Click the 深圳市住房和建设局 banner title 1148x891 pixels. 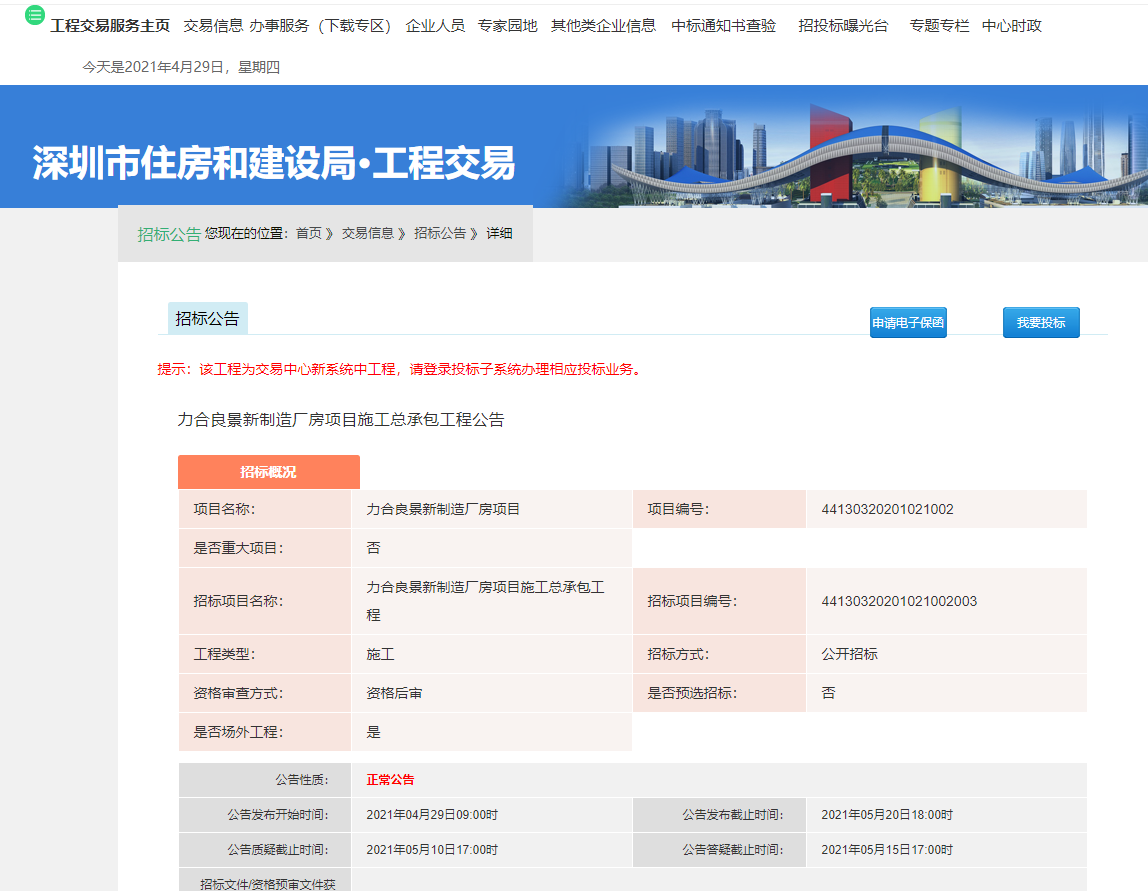pos(273,163)
